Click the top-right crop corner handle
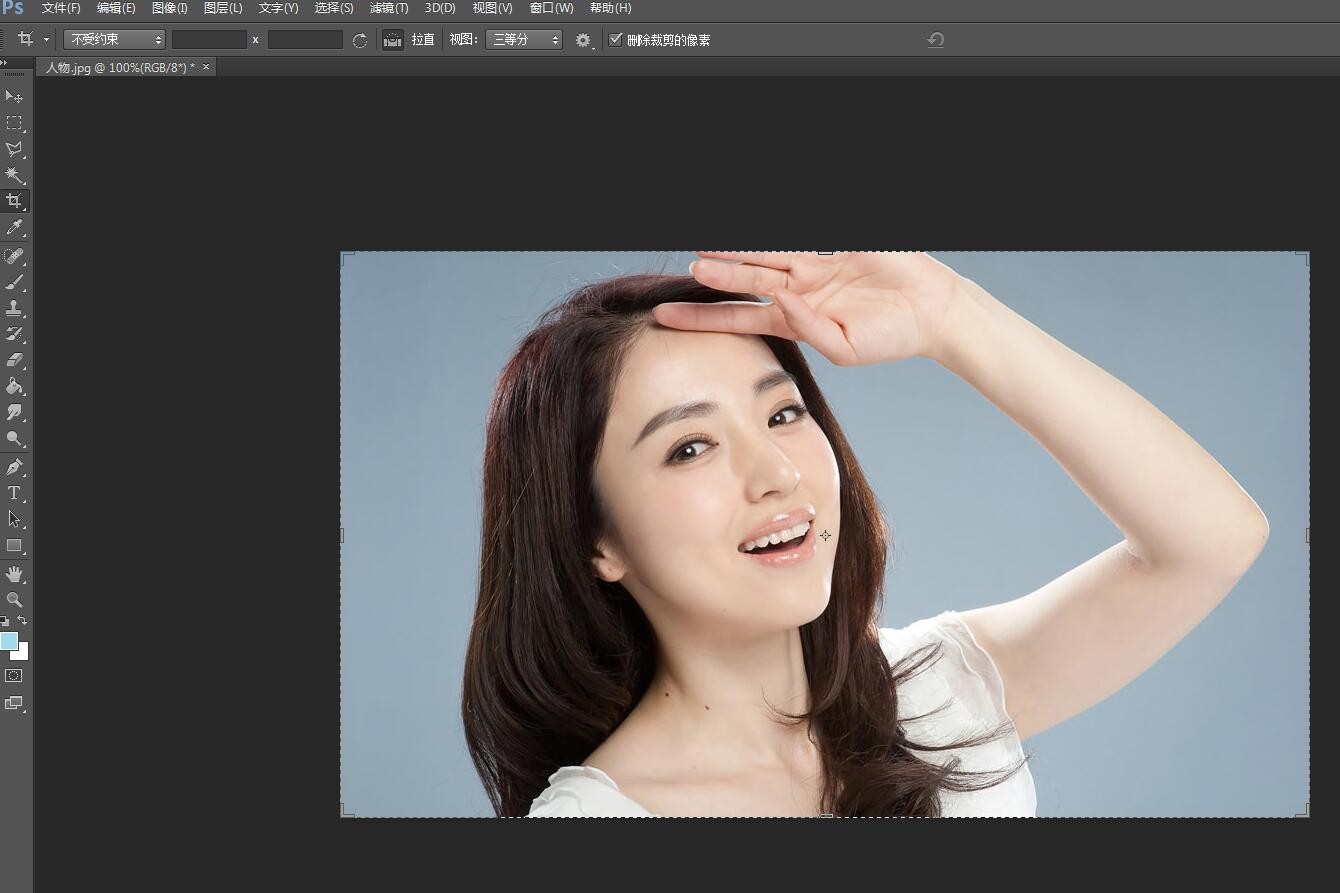 (x=1303, y=257)
